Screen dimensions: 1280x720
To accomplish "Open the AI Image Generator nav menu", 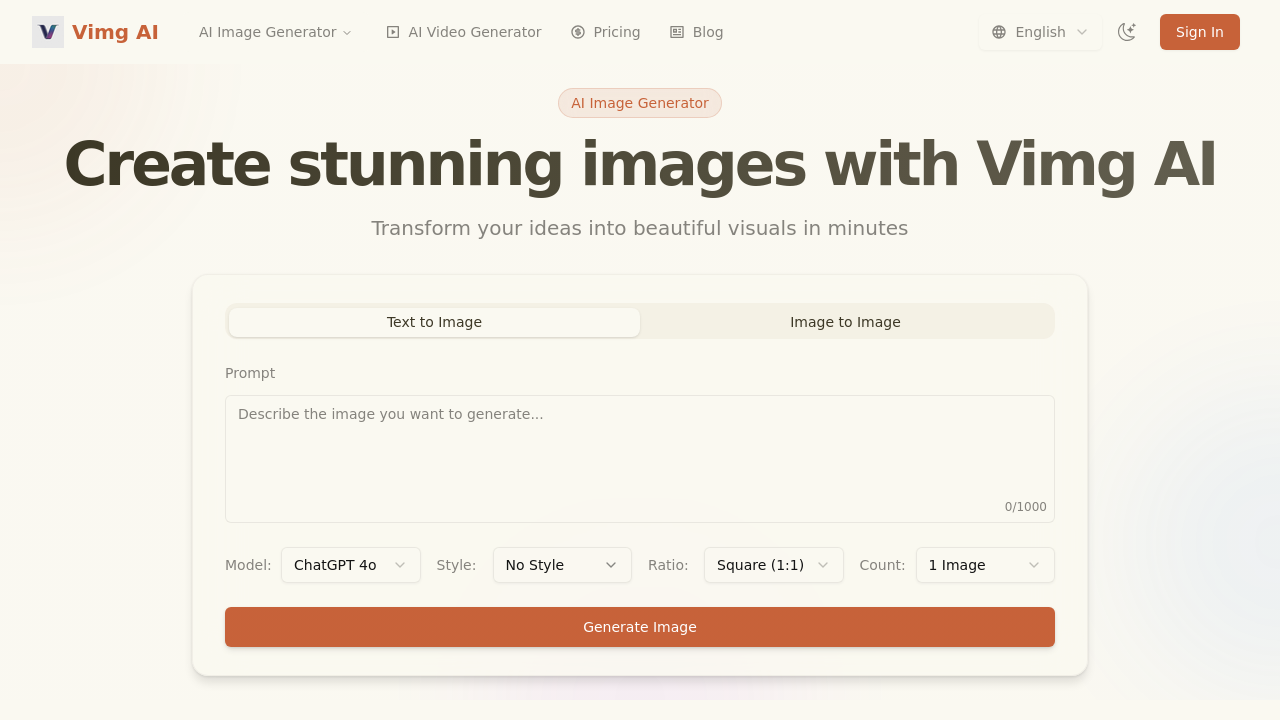I will pyautogui.click(x=275, y=31).
